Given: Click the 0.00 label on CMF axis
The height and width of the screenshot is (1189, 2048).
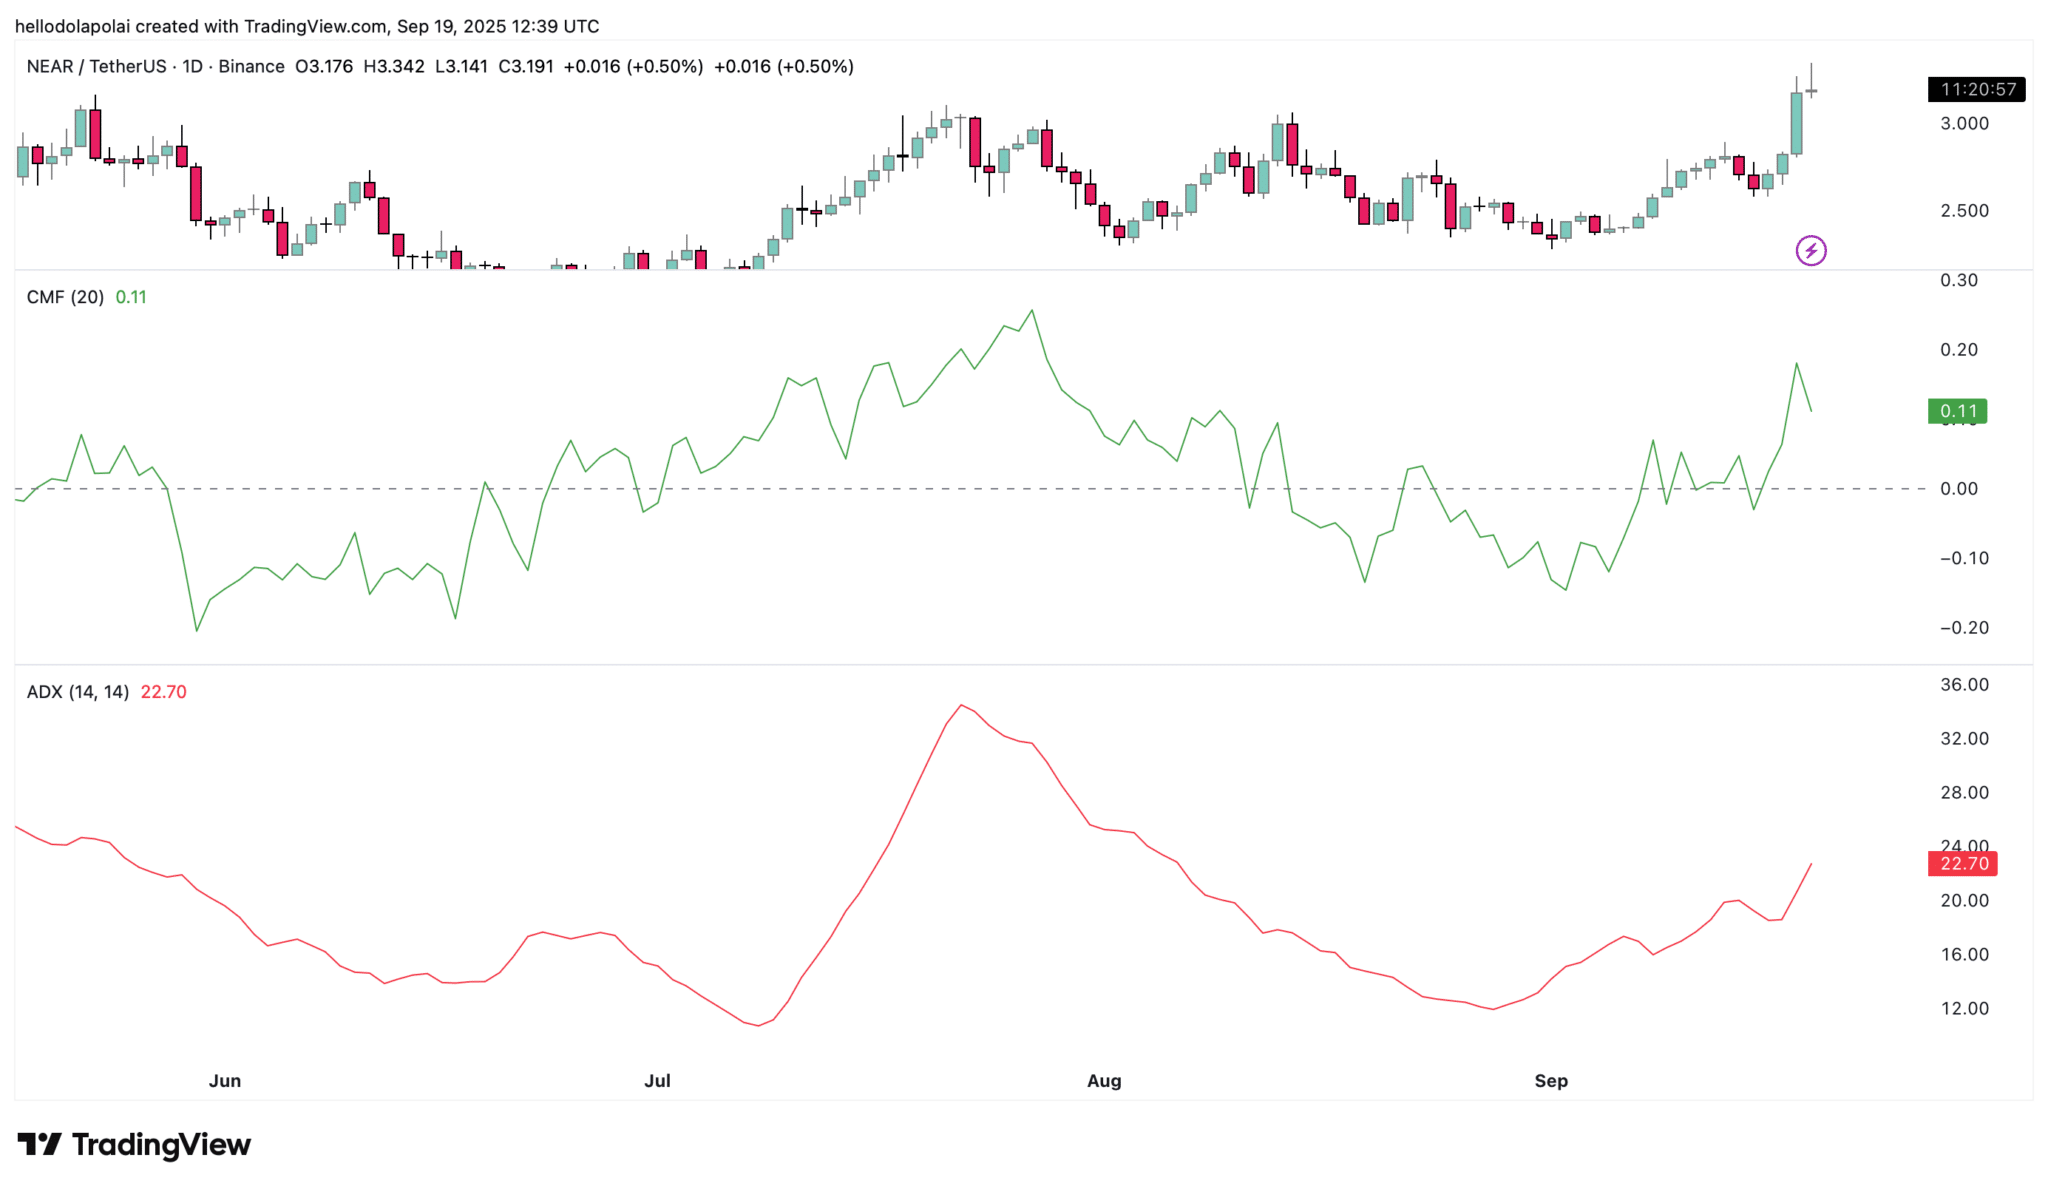Looking at the screenshot, I should pyautogui.click(x=1958, y=489).
